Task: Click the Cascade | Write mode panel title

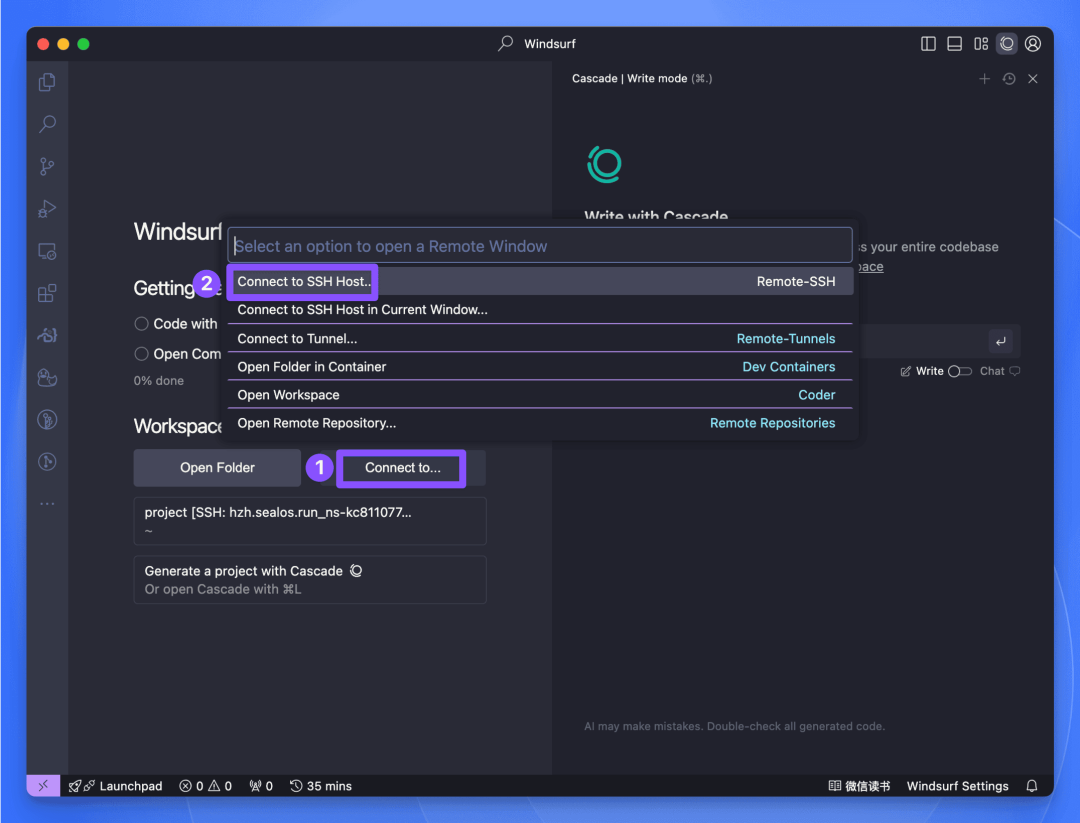Action: click(642, 79)
